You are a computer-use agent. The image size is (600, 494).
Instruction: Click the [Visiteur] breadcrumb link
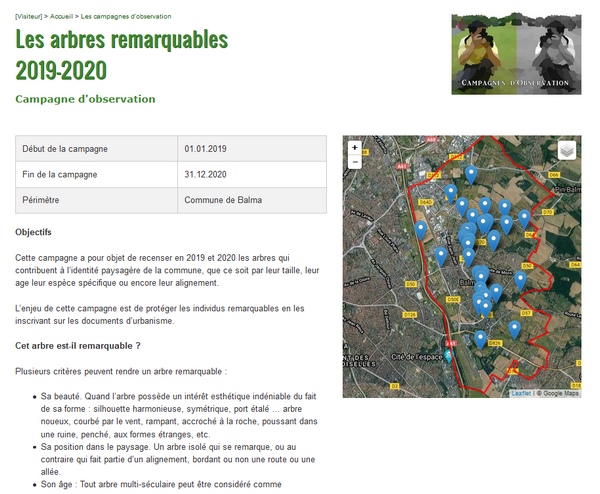pyautogui.click(x=28, y=16)
